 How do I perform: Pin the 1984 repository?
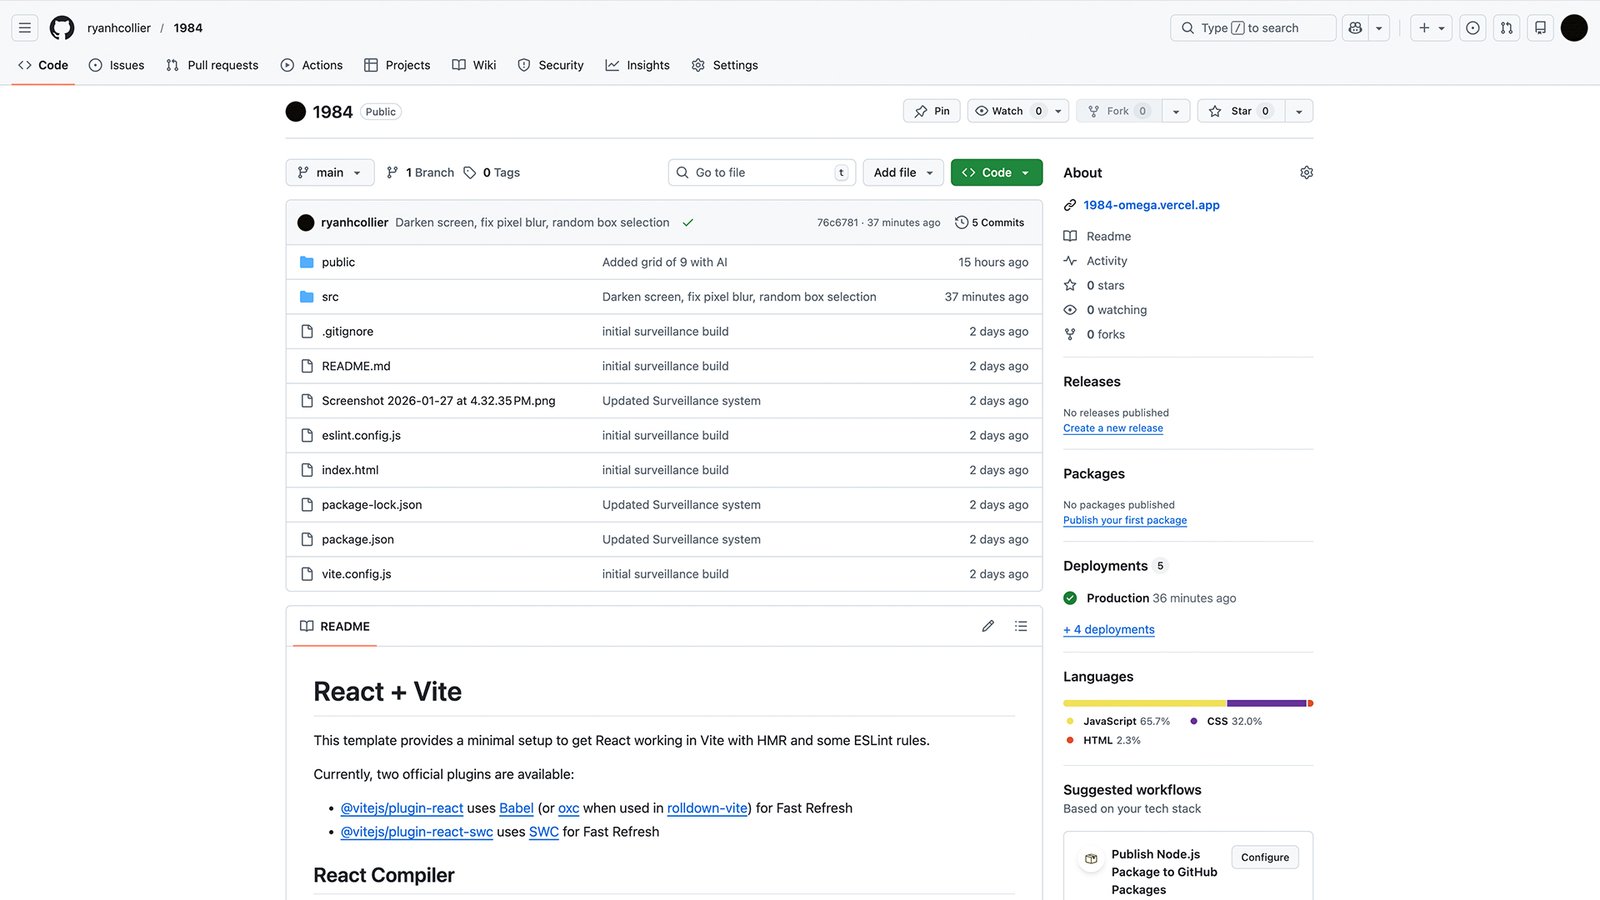932,111
